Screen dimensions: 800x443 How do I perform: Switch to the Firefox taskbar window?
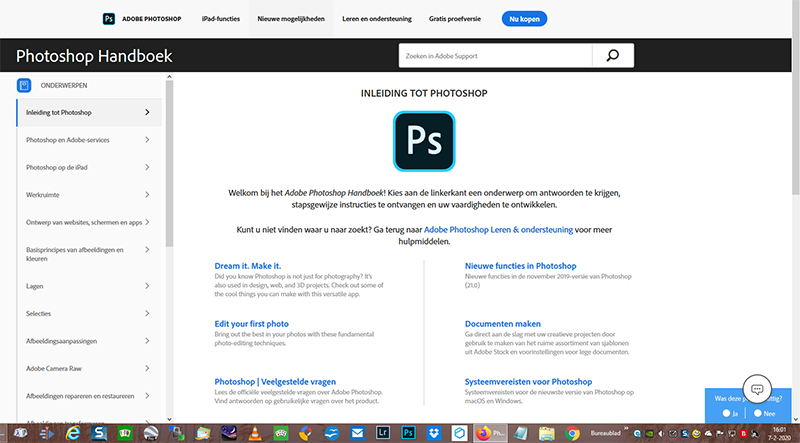[x=490, y=433]
